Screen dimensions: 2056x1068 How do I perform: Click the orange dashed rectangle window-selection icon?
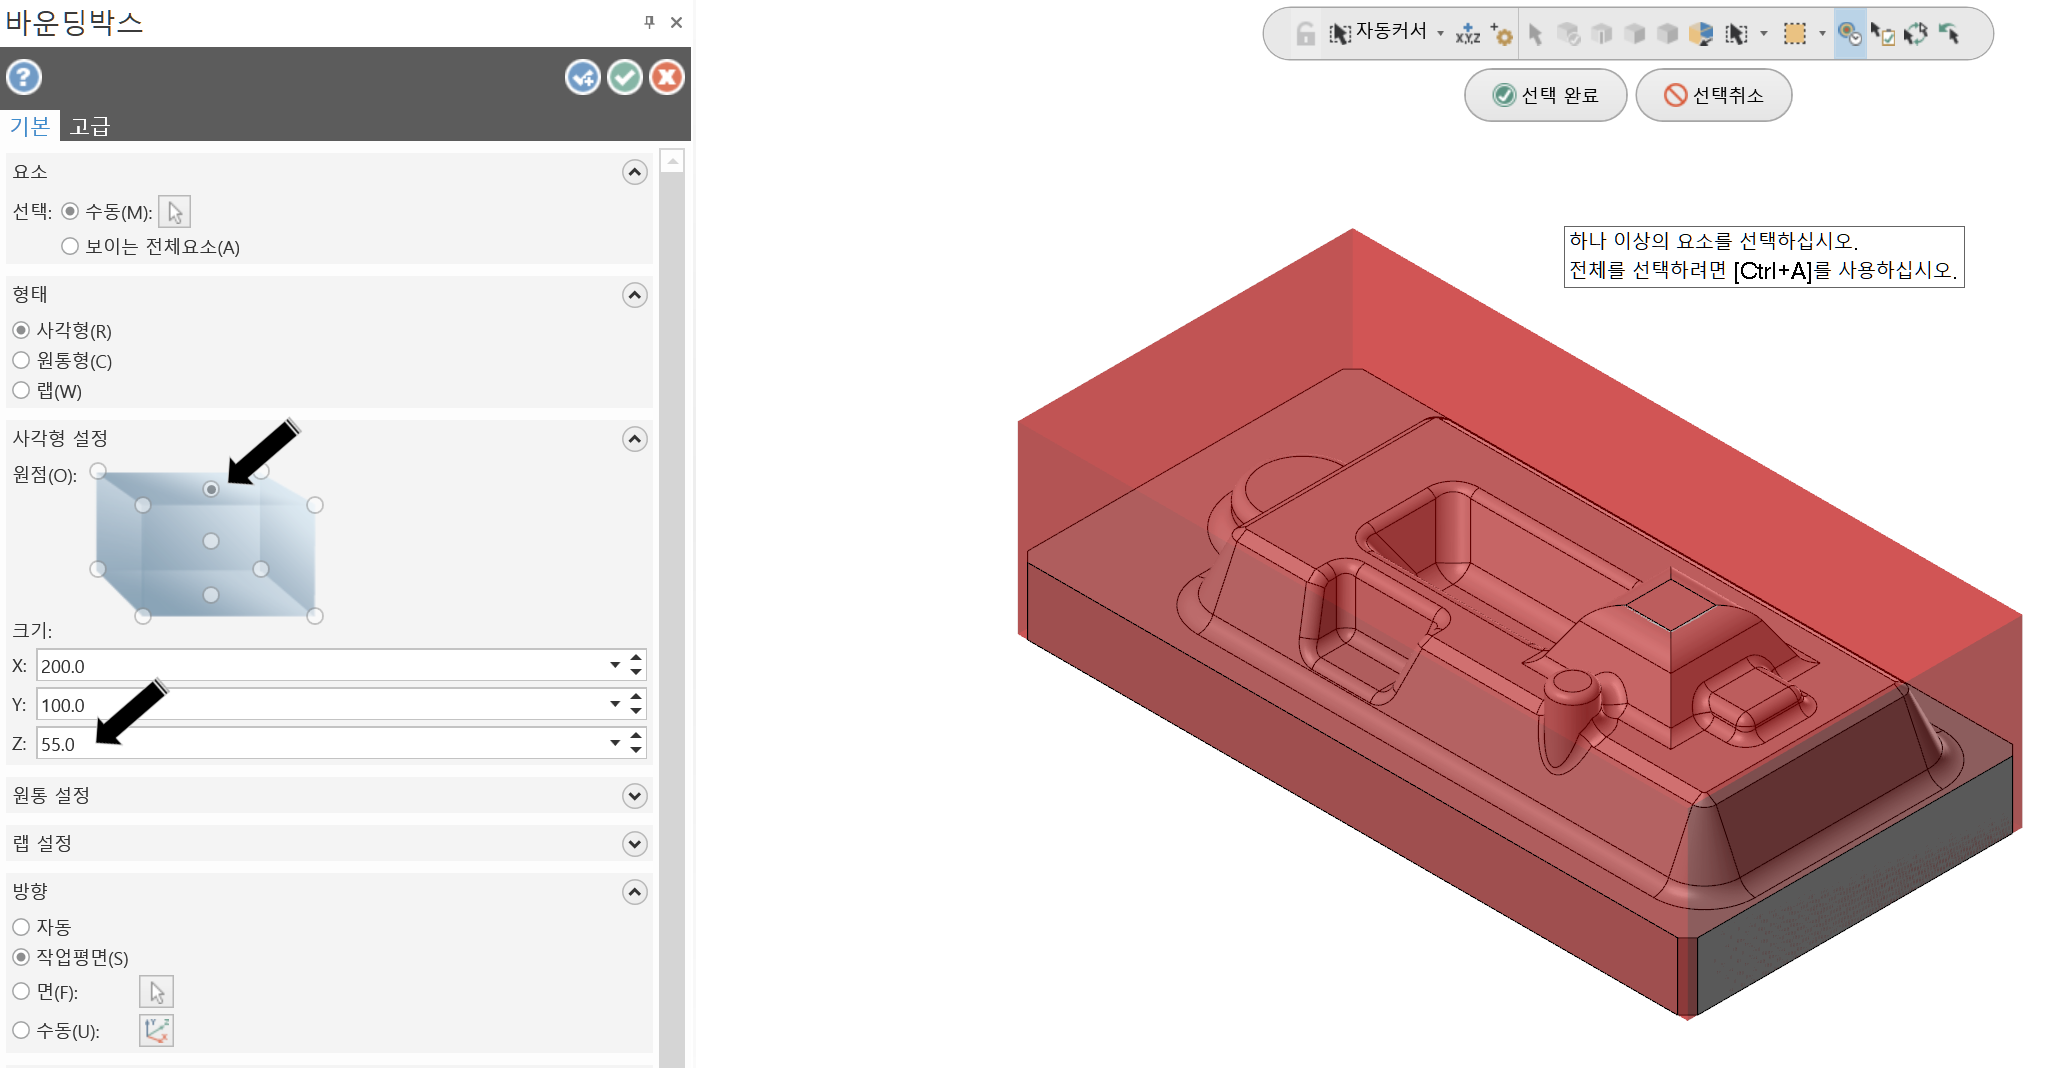tap(1795, 34)
